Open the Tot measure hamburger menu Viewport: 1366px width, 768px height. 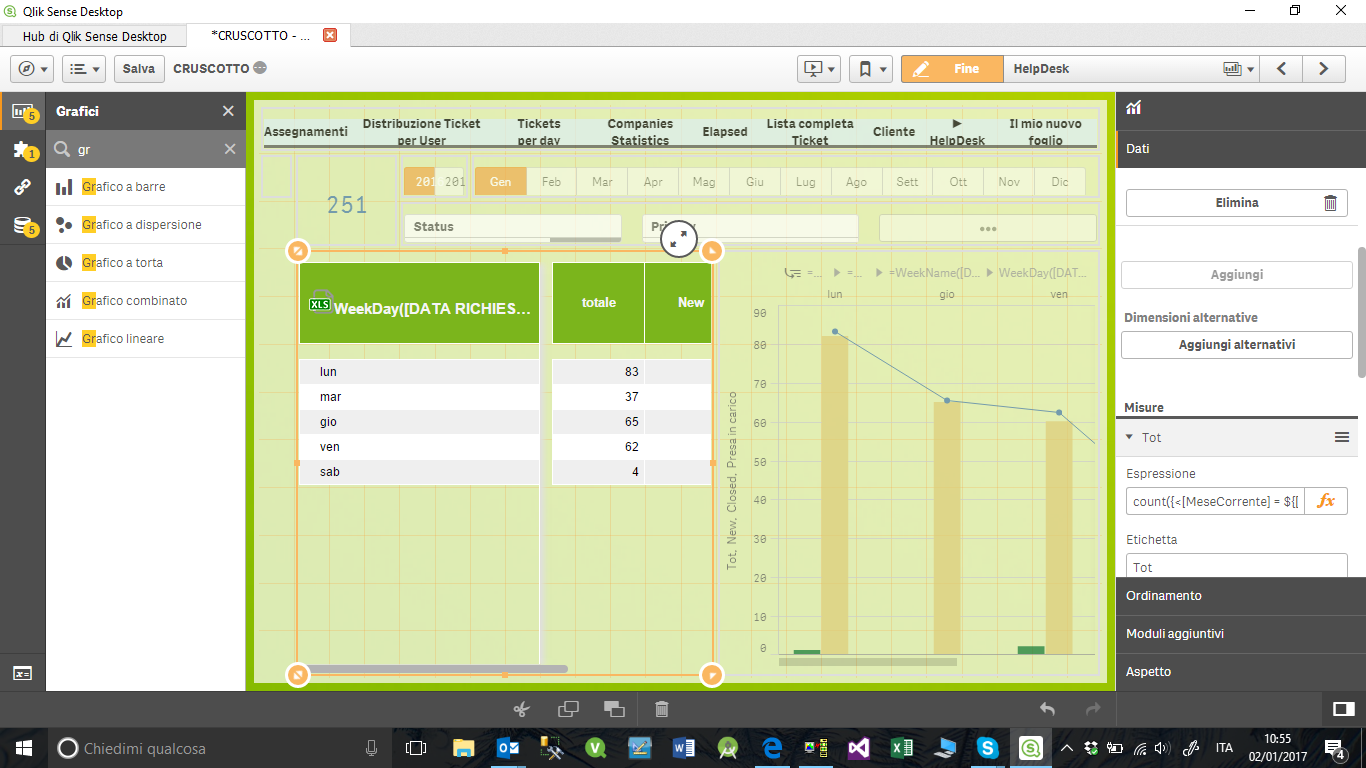[1342, 437]
